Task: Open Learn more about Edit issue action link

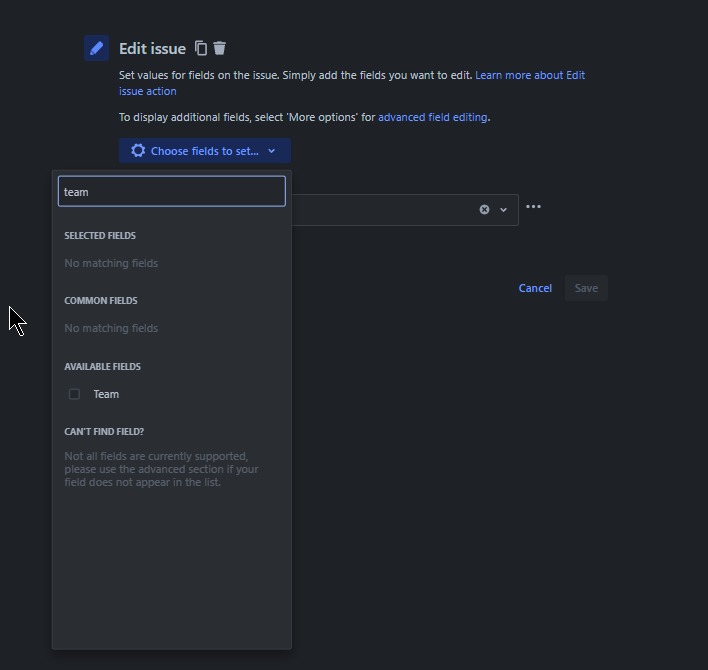Action: click(352, 83)
